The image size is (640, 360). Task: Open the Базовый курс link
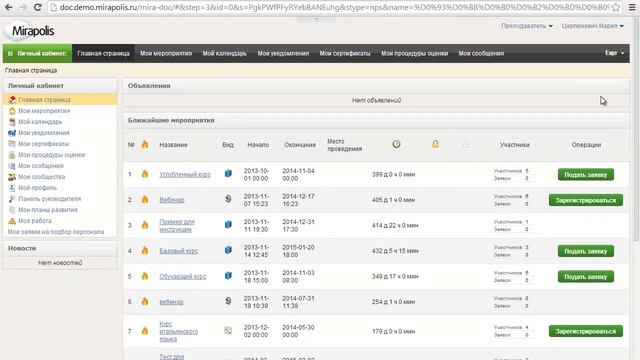178,251
